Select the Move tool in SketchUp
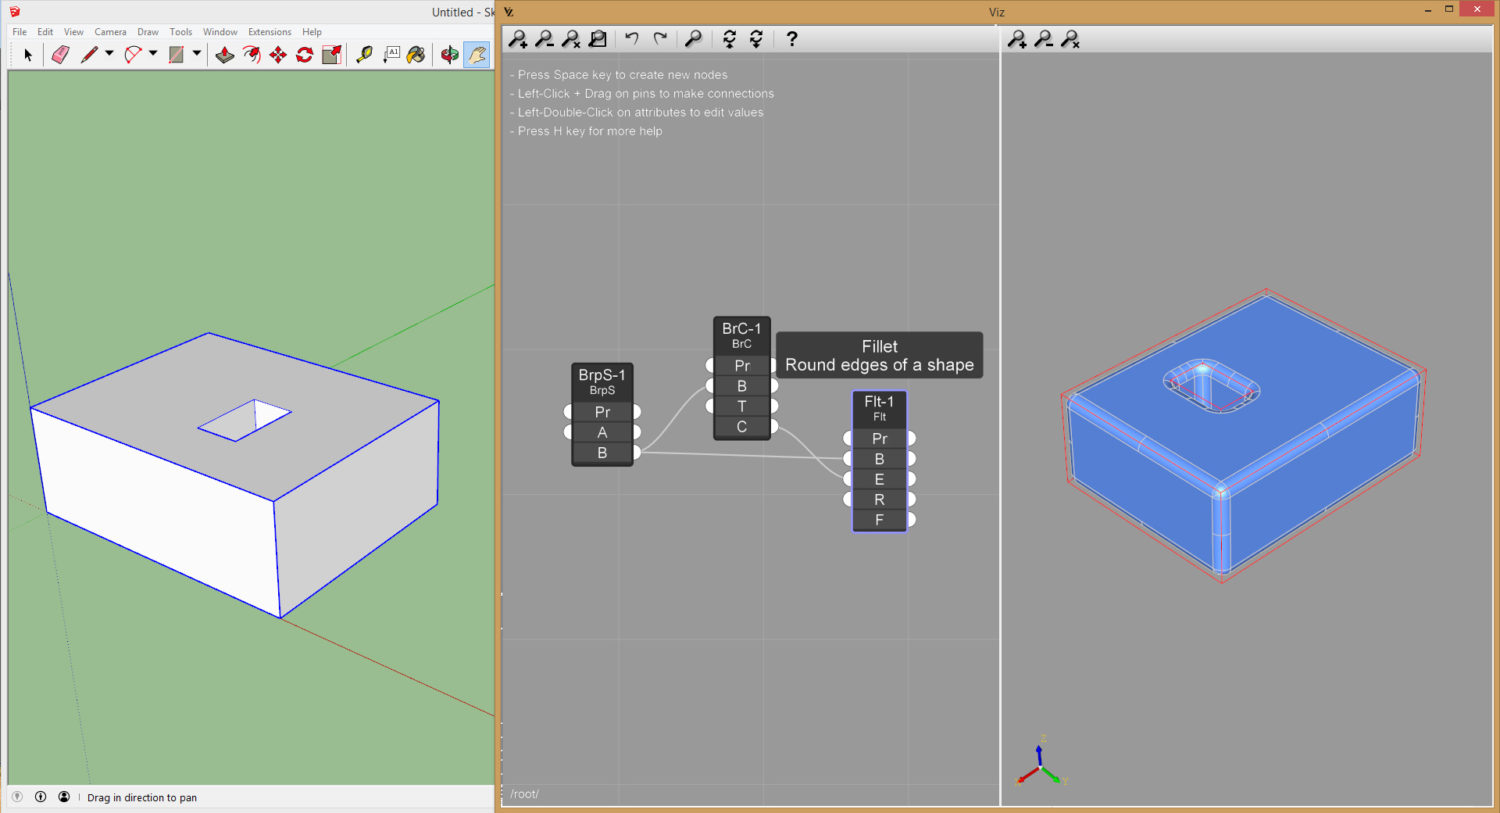The width and height of the screenshot is (1500, 813). pos(279,54)
